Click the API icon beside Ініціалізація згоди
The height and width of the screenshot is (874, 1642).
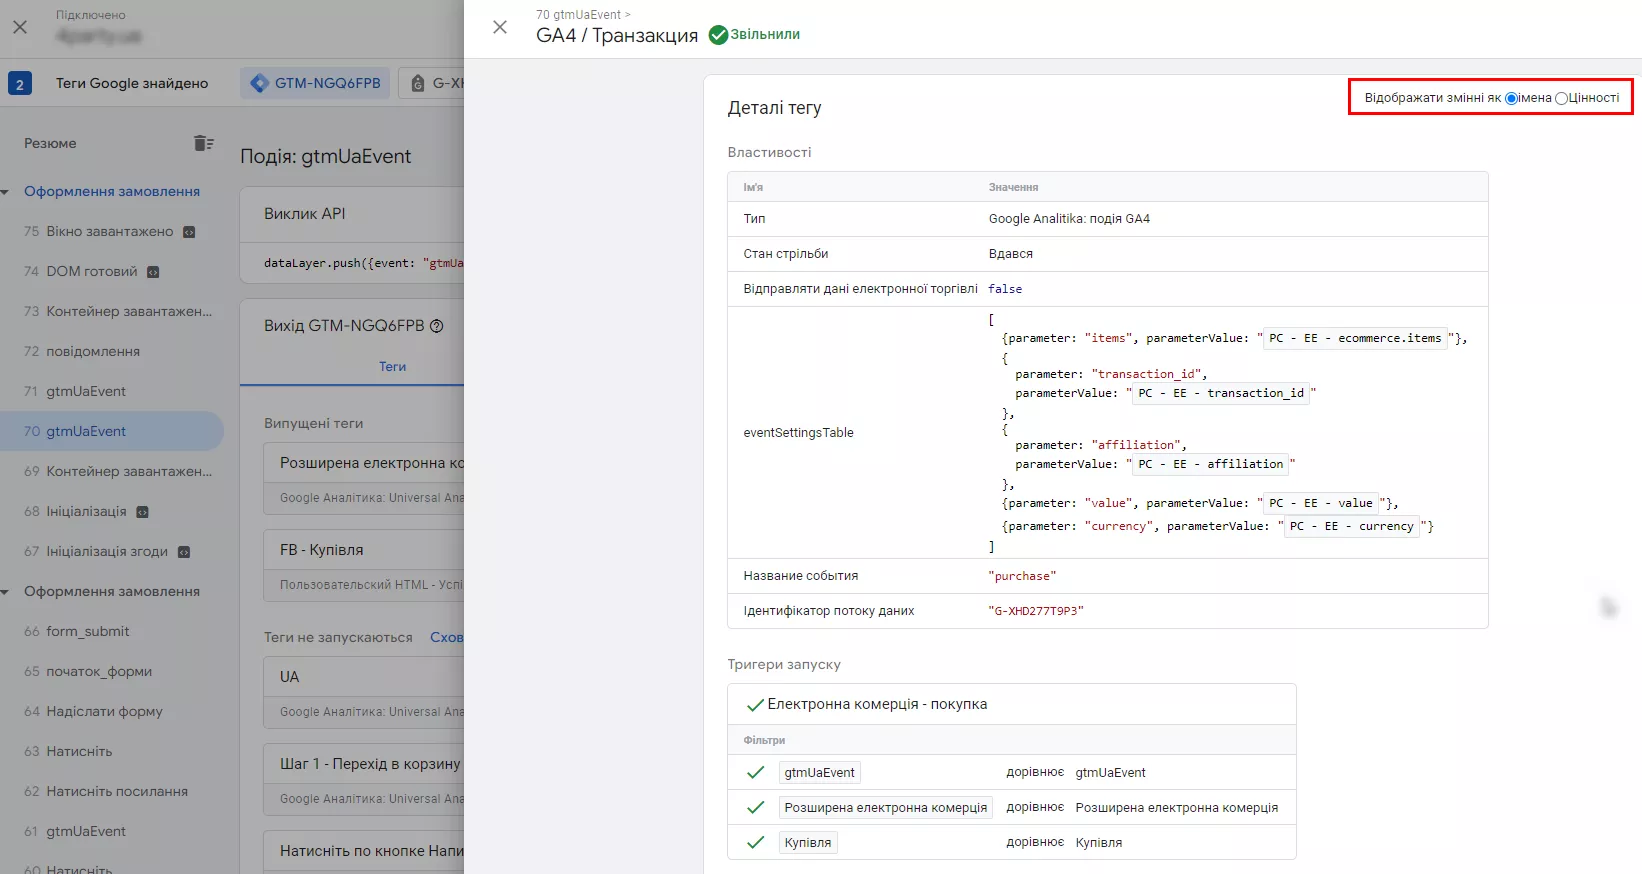[x=184, y=552]
